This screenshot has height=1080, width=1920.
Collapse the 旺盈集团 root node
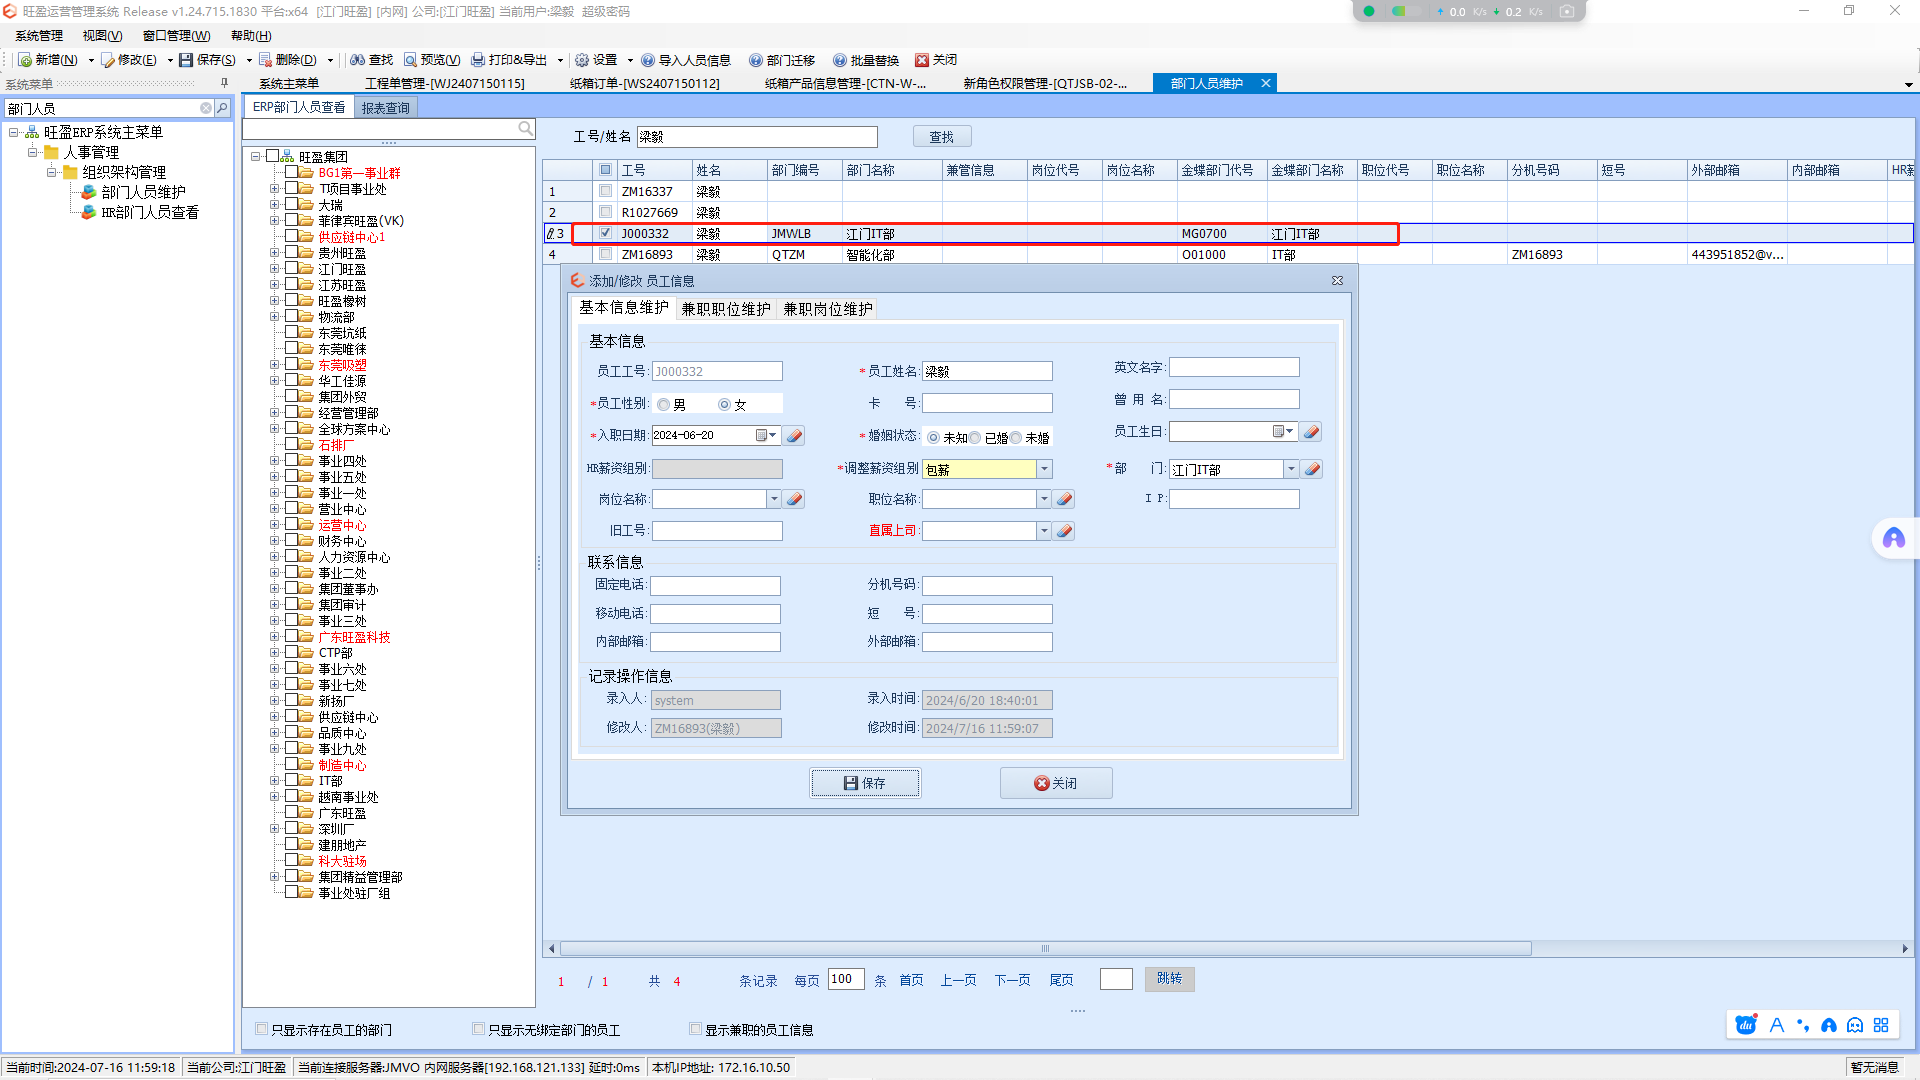[256, 157]
